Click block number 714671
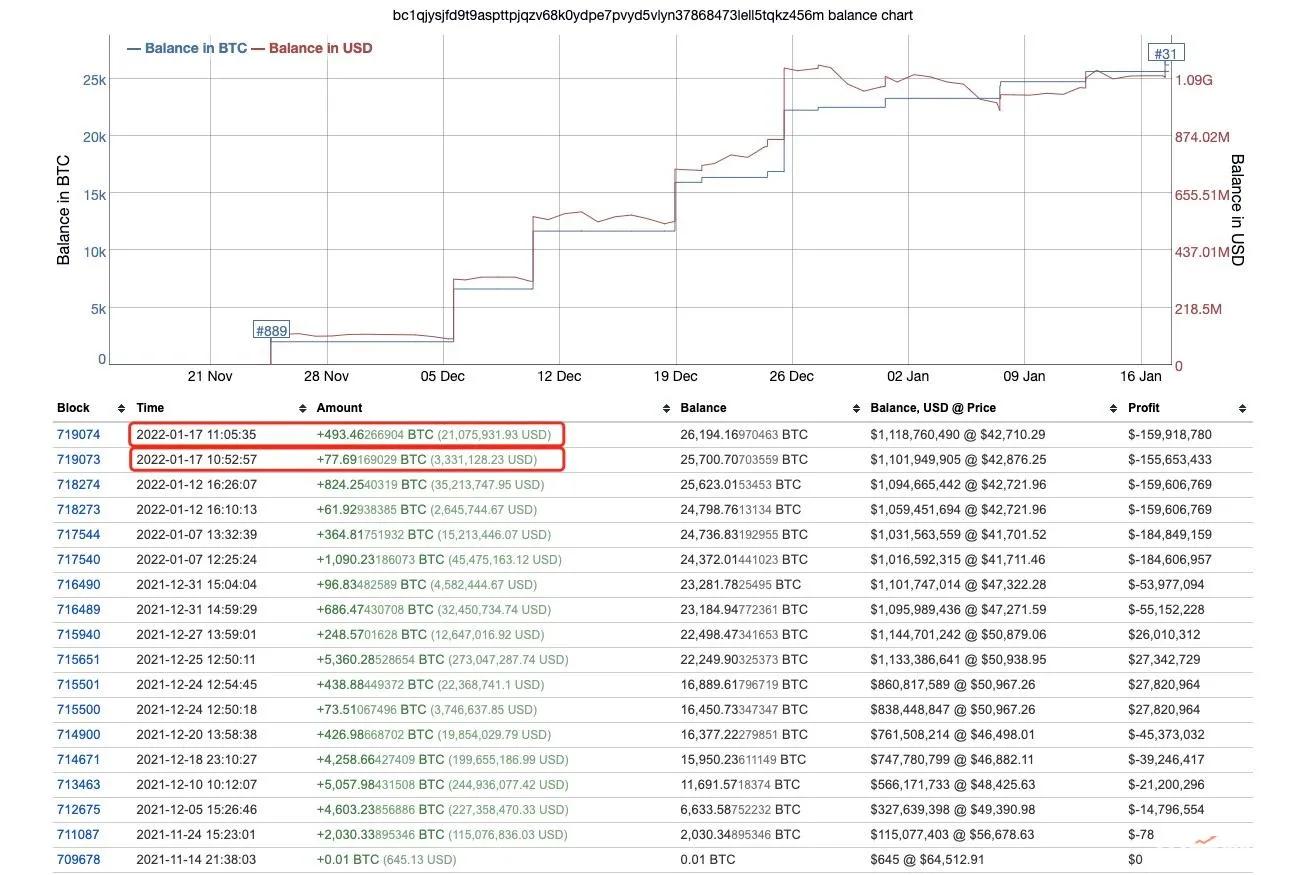This screenshot has width=1294, height=875. pyautogui.click(x=79, y=759)
